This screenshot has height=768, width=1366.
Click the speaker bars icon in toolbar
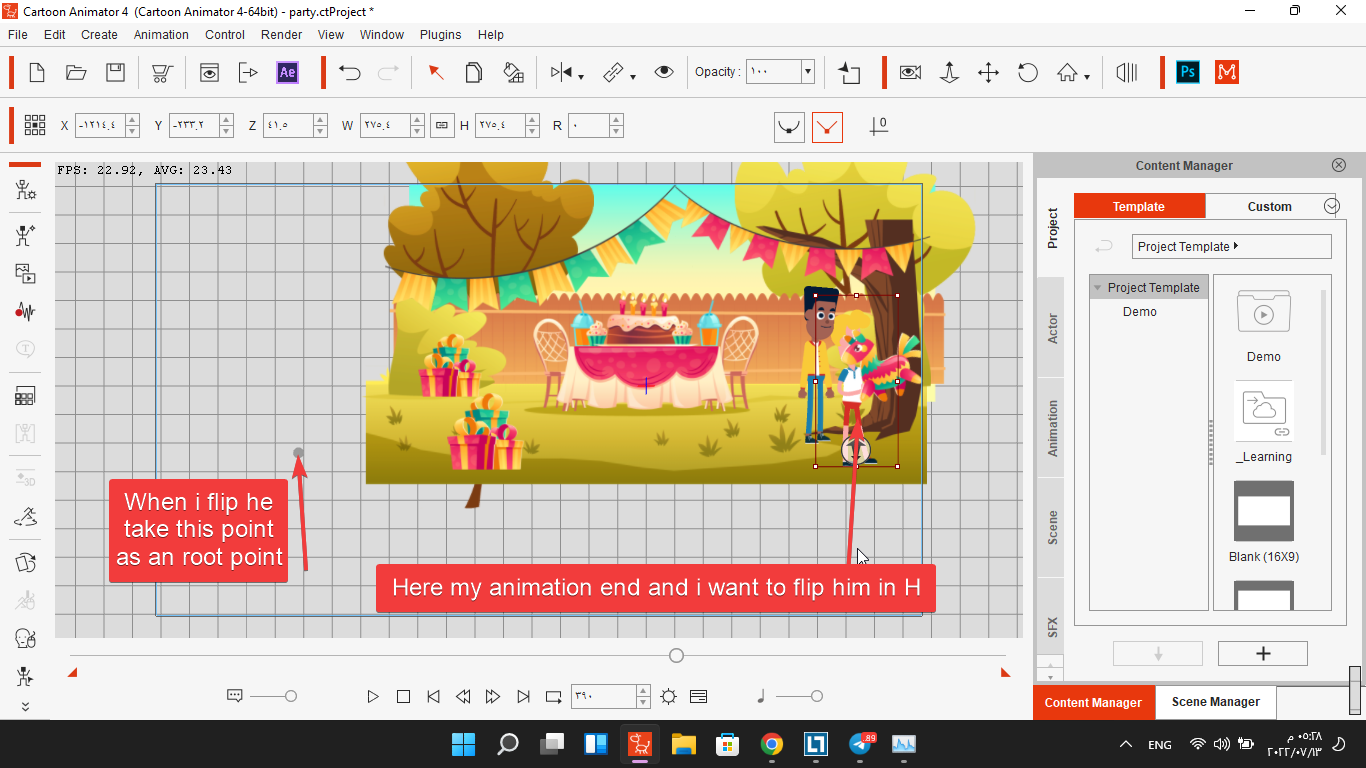click(x=1127, y=72)
